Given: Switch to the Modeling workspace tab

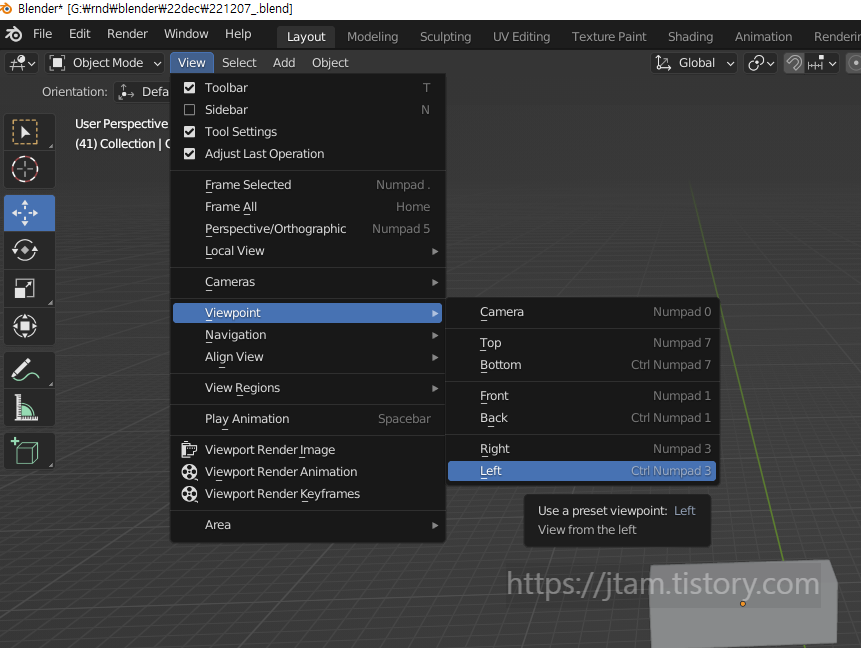Looking at the screenshot, I should pyautogui.click(x=372, y=37).
